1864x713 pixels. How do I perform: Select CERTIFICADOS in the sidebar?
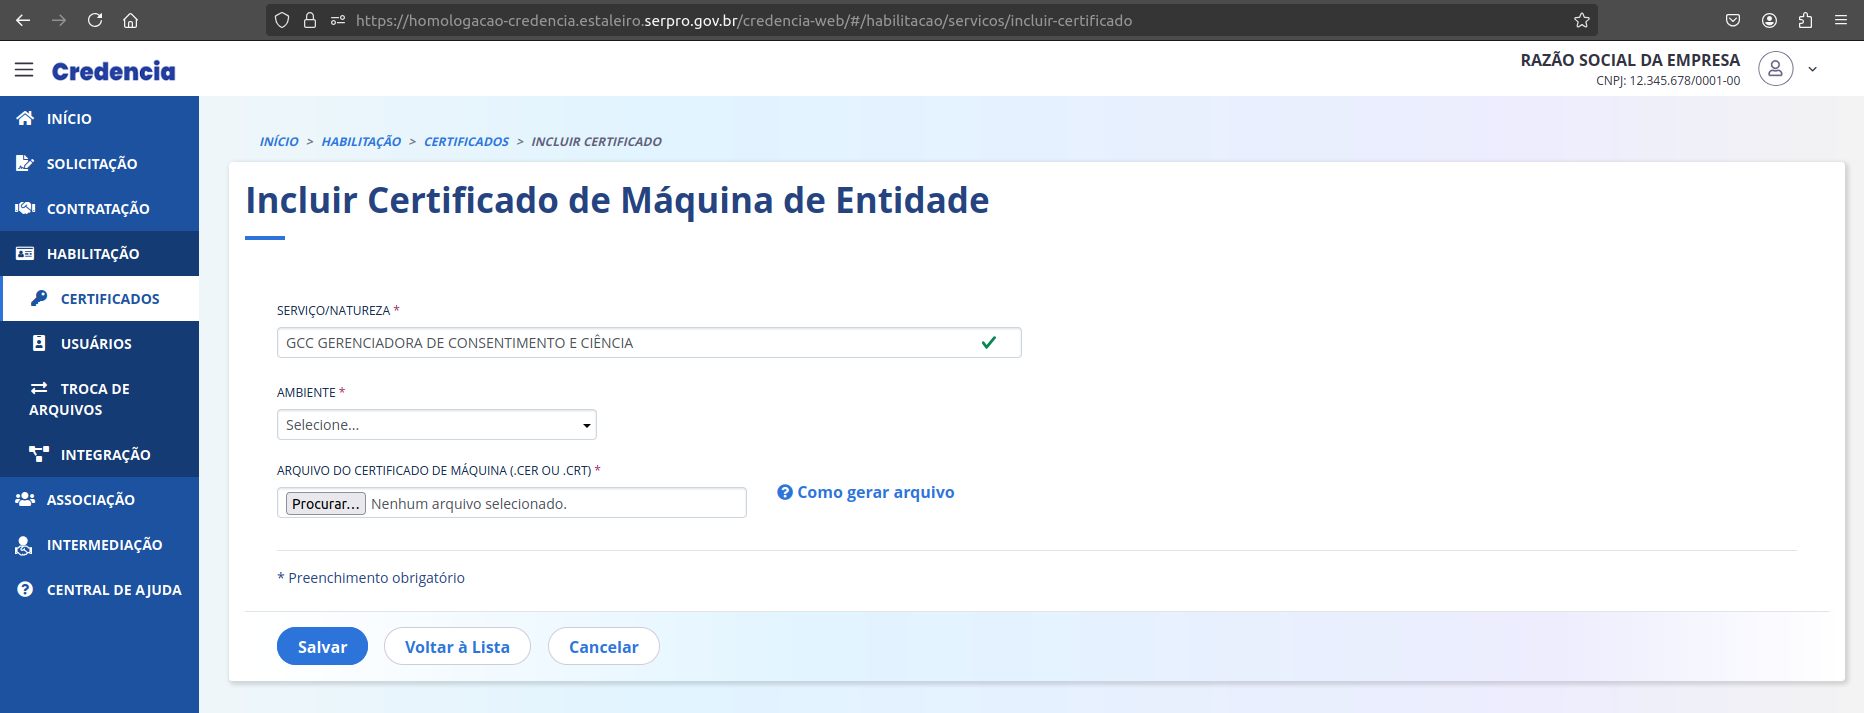coord(100,298)
